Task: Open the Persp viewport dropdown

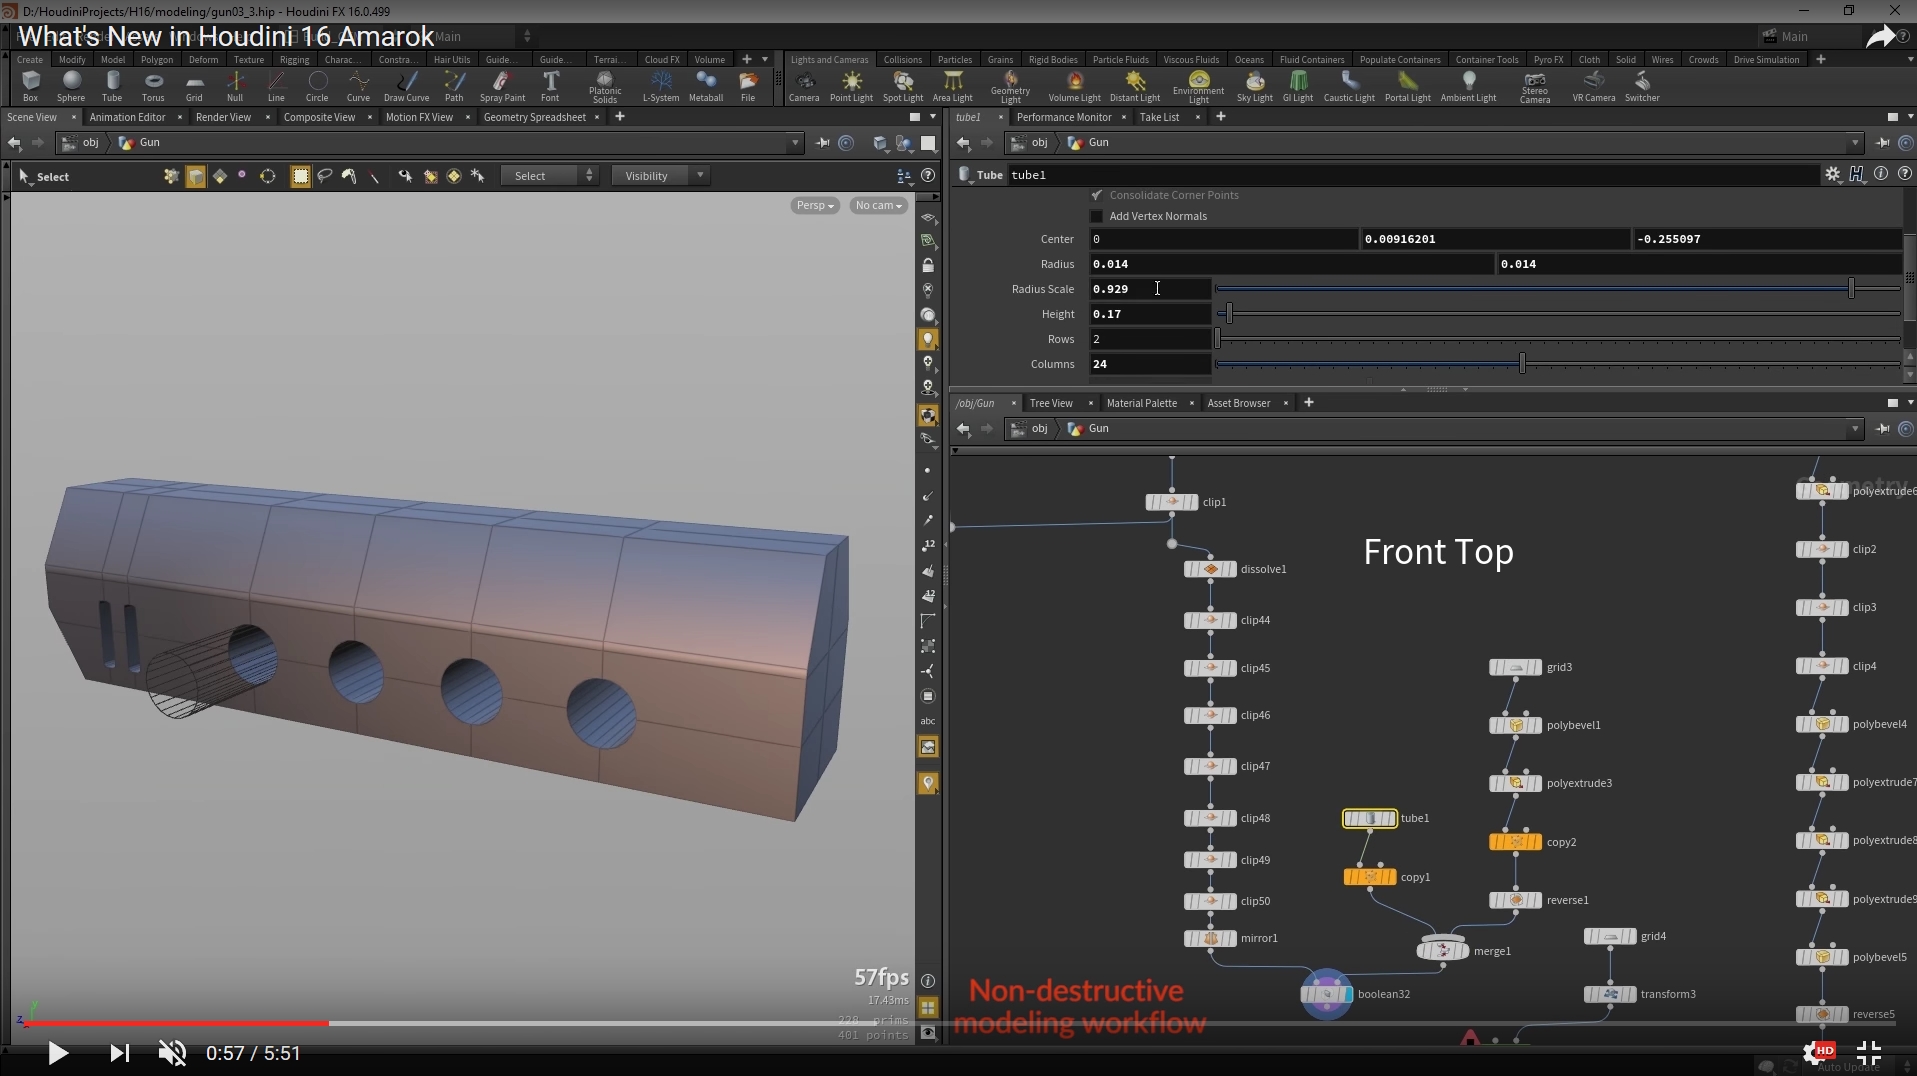Action: (814, 205)
